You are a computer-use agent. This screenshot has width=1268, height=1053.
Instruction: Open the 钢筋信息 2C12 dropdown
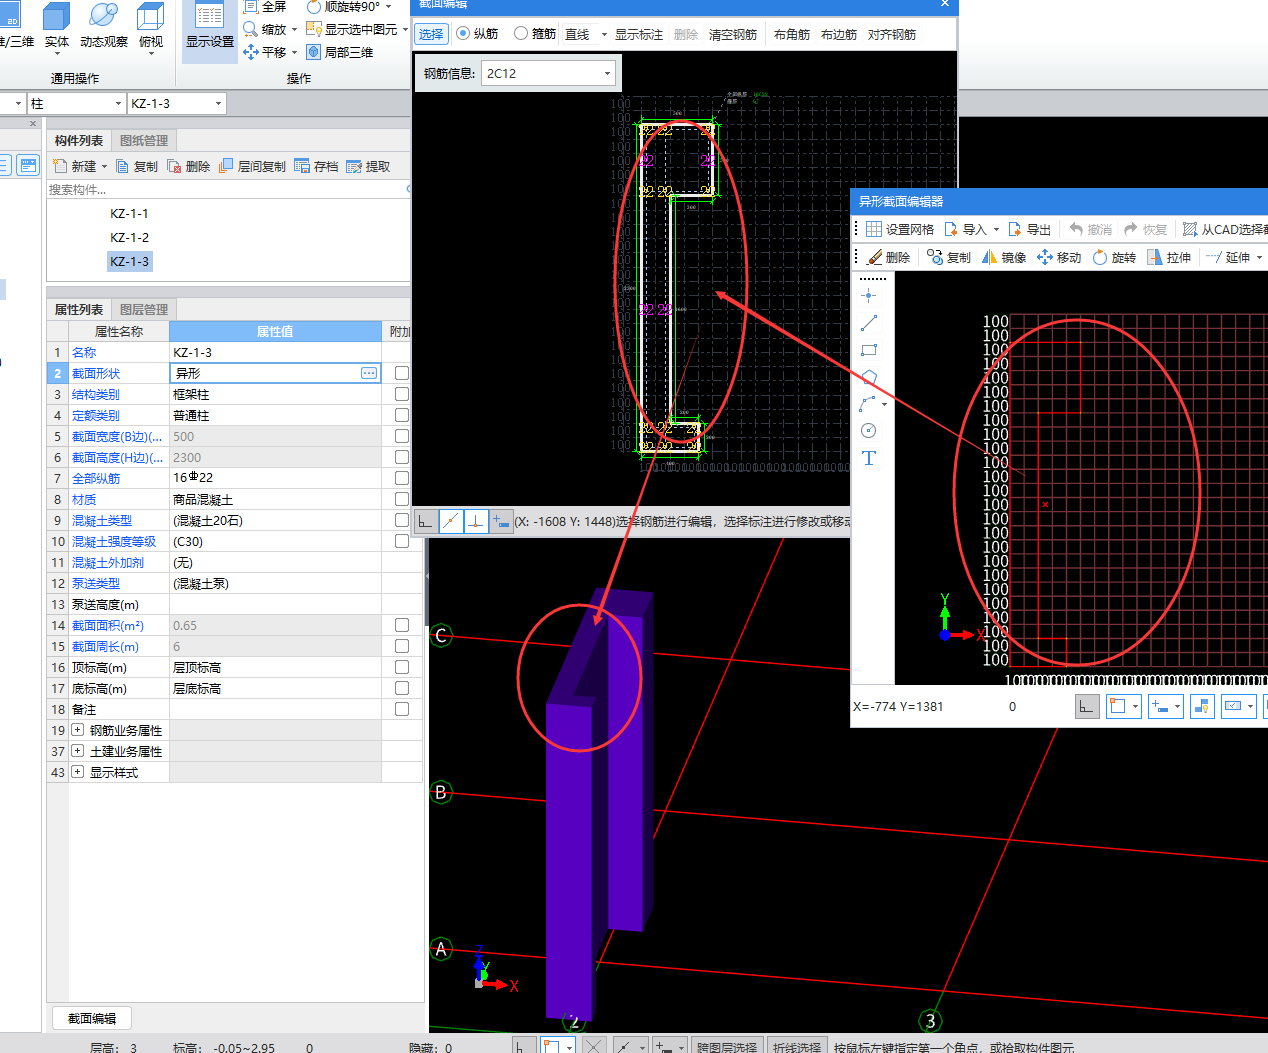point(607,74)
